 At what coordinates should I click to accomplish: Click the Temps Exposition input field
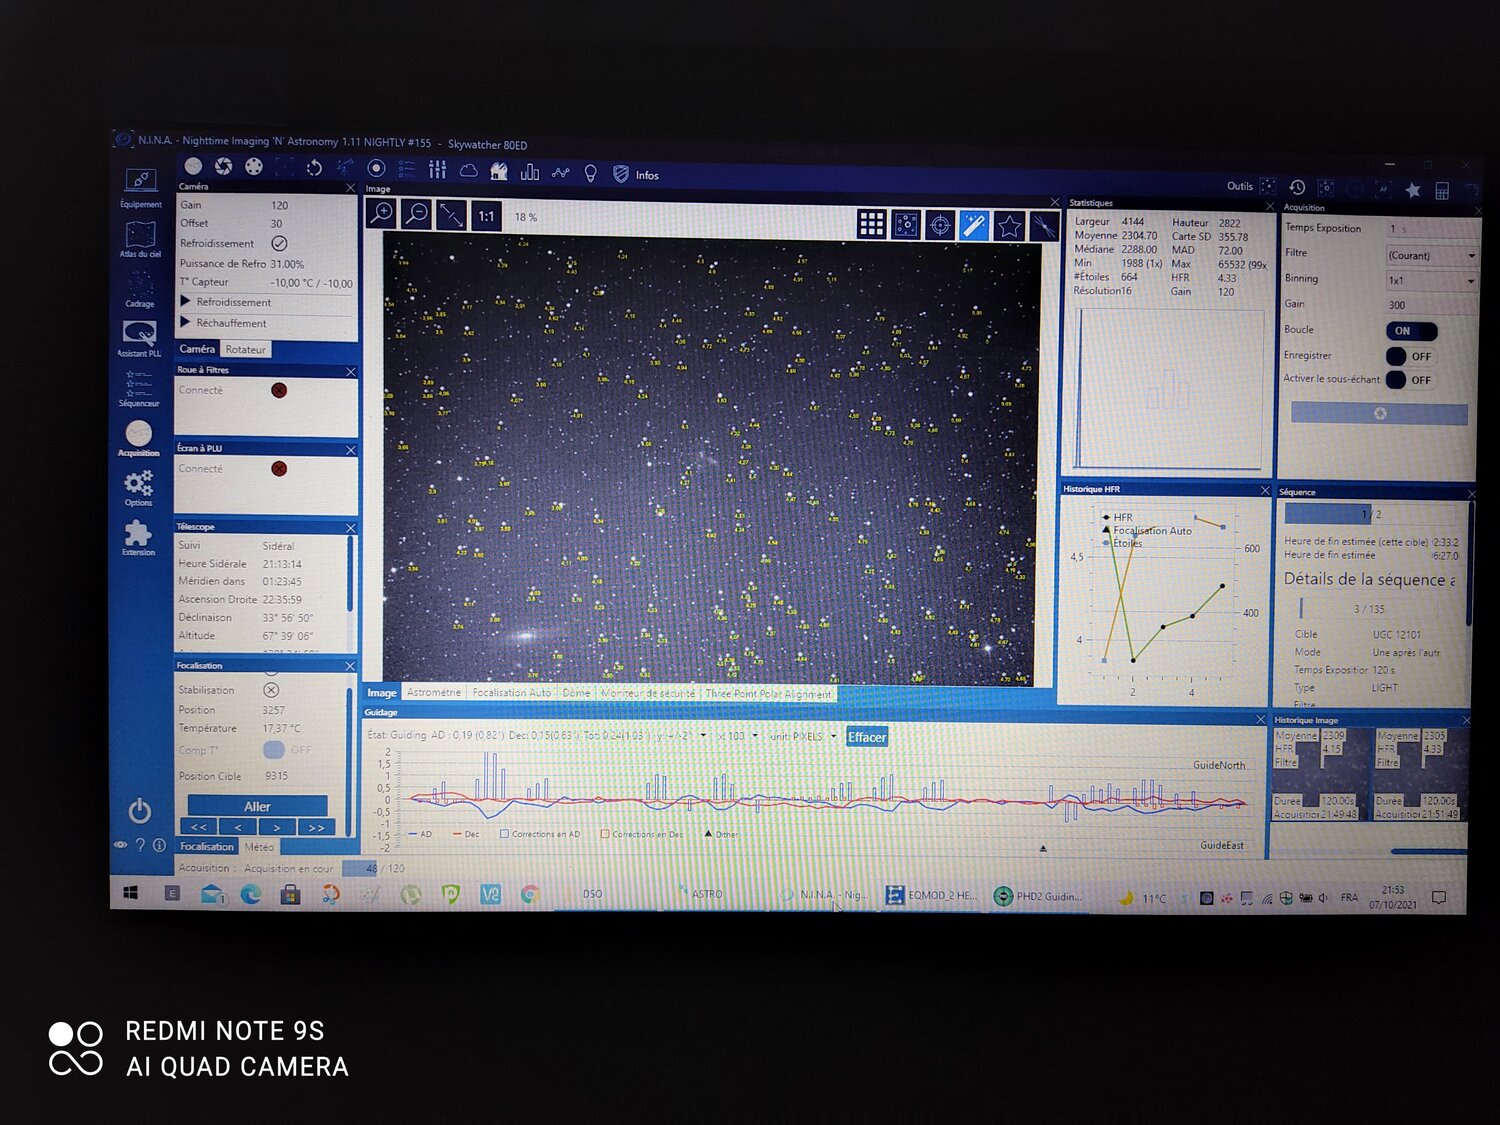coord(1431,229)
